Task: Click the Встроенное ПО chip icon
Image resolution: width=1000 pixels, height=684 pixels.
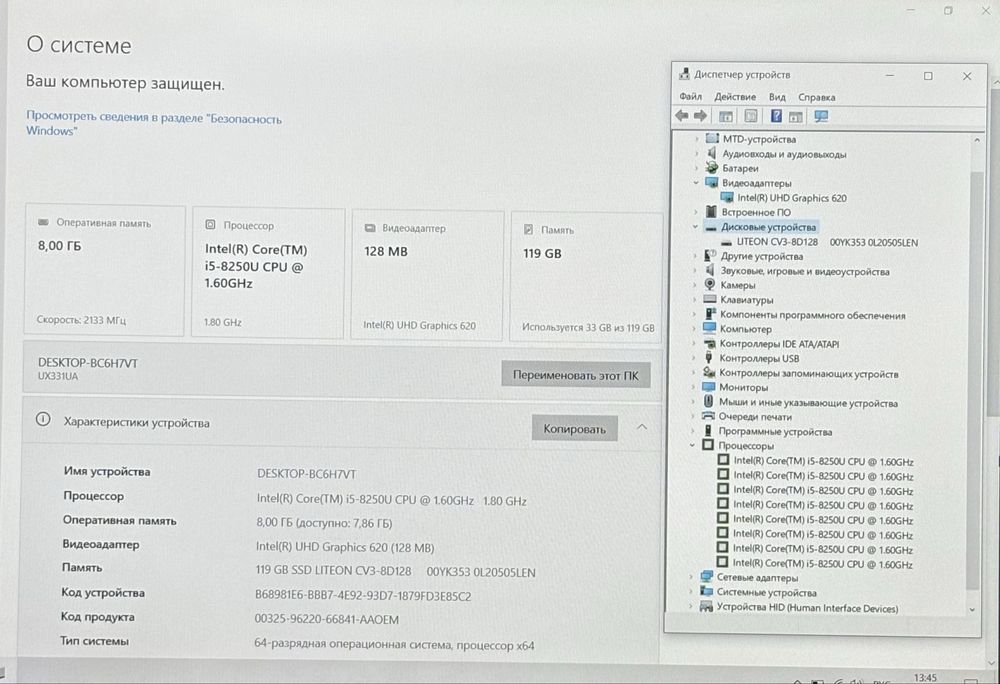Action: [x=711, y=212]
